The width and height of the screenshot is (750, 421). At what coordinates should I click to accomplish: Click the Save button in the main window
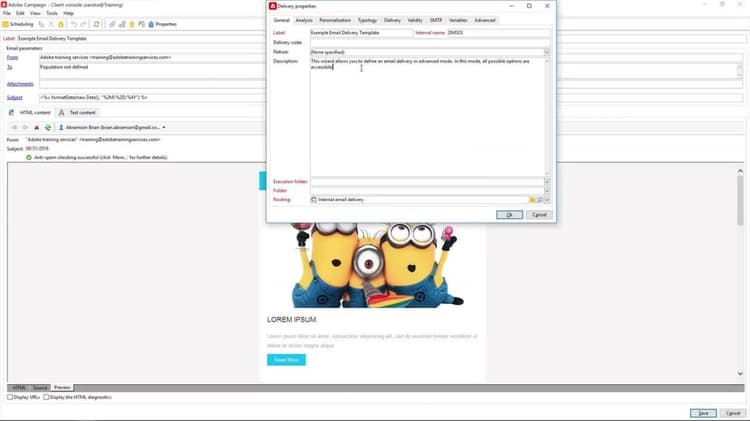pyautogui.click(x=703, y=413)
